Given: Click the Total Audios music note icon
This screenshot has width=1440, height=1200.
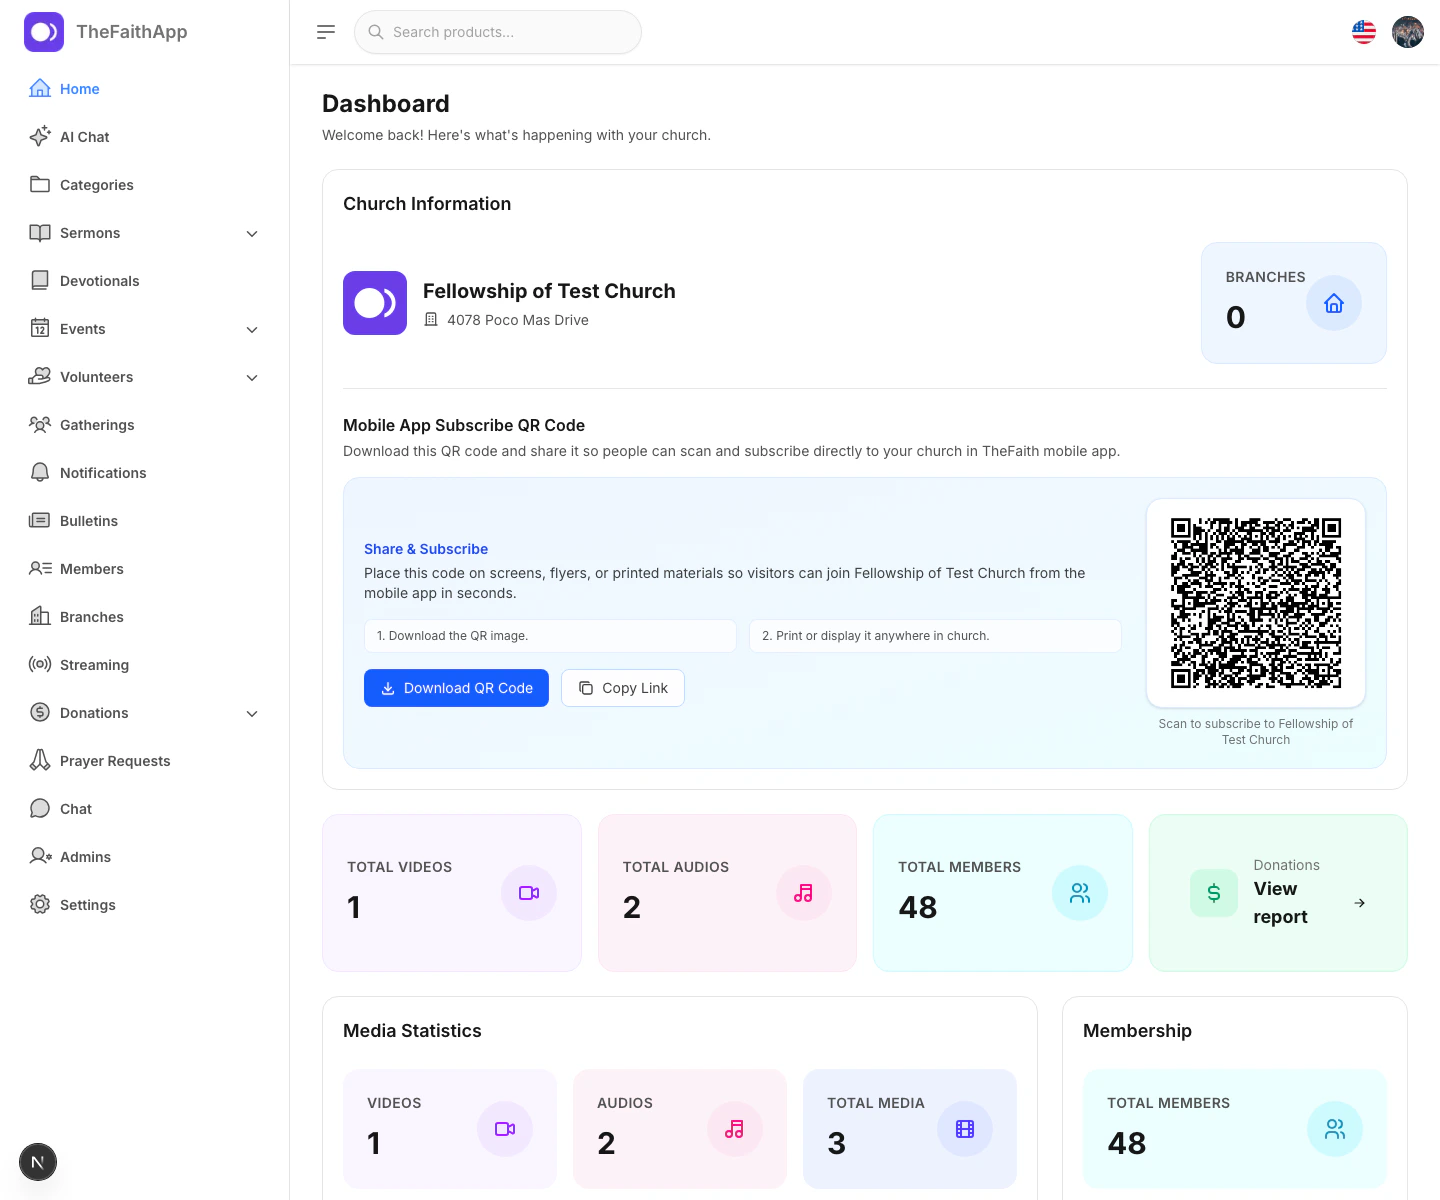Looking at the screenshot, I should pyautogui.click(x=804, y=893).
